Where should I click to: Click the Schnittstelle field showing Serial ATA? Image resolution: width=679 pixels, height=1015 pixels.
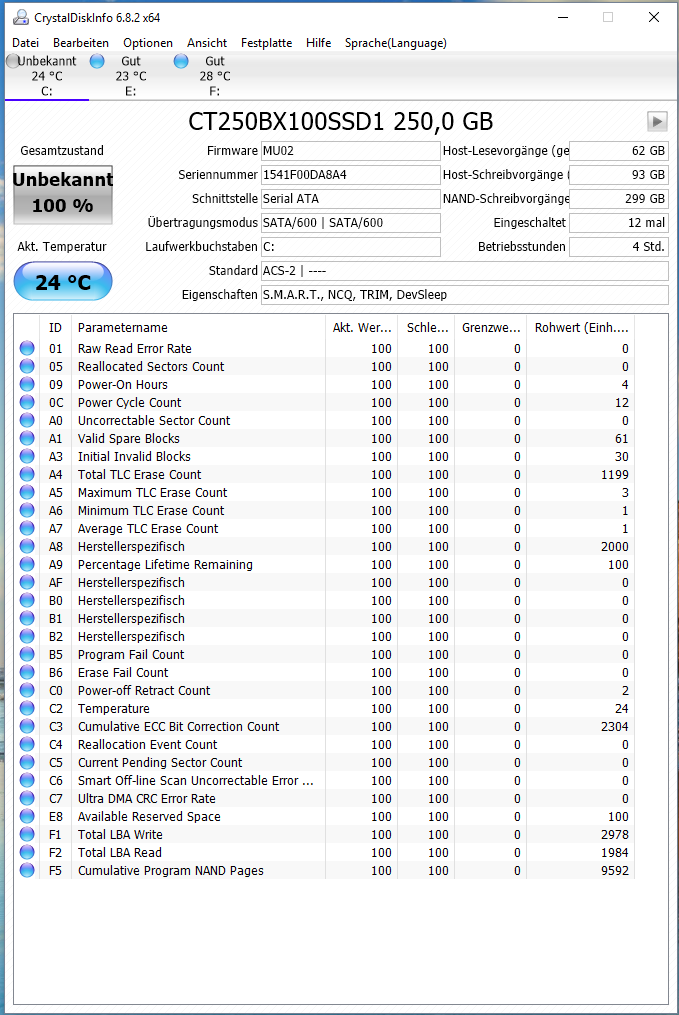(x=350, y=199)
